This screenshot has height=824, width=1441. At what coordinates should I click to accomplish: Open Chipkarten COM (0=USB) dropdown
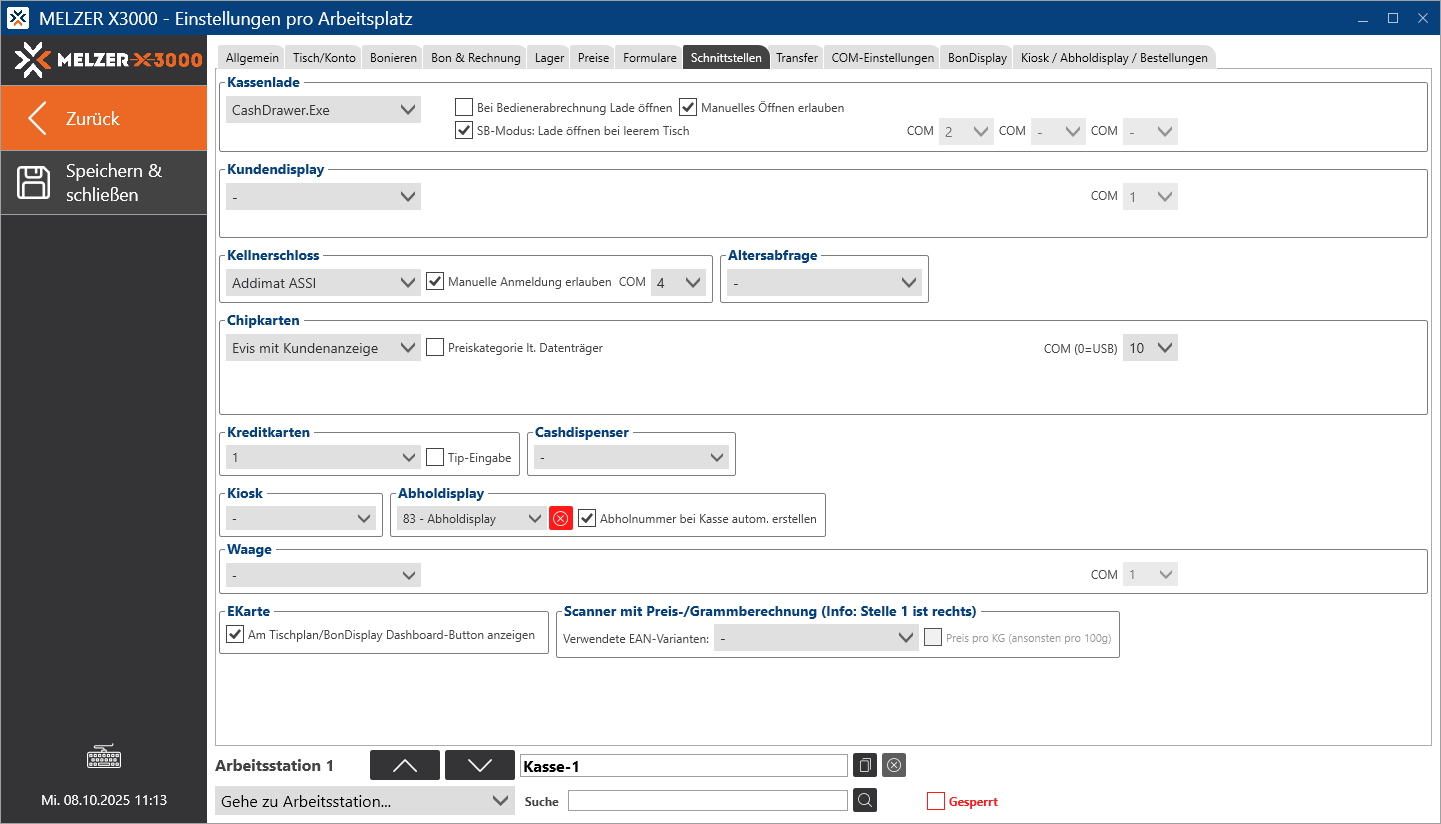(x=1150, y=348)
